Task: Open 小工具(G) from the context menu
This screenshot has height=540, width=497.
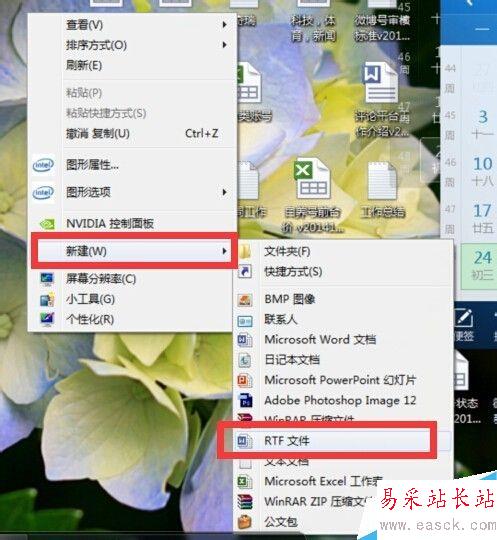Action: (132, 299)
